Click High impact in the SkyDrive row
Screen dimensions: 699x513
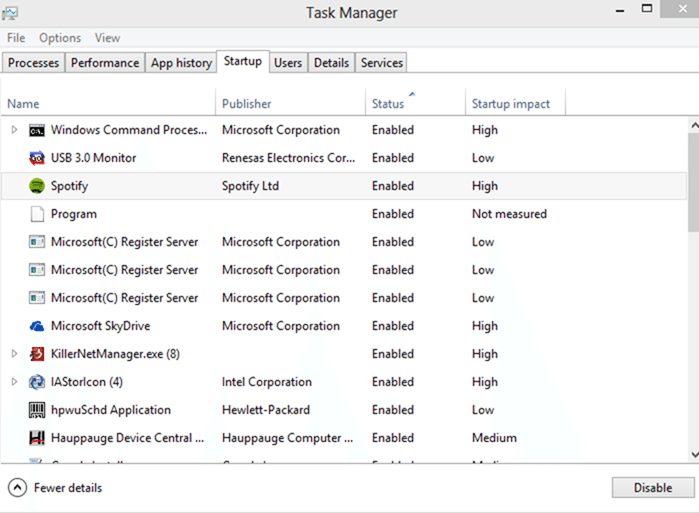coord(485,326)
